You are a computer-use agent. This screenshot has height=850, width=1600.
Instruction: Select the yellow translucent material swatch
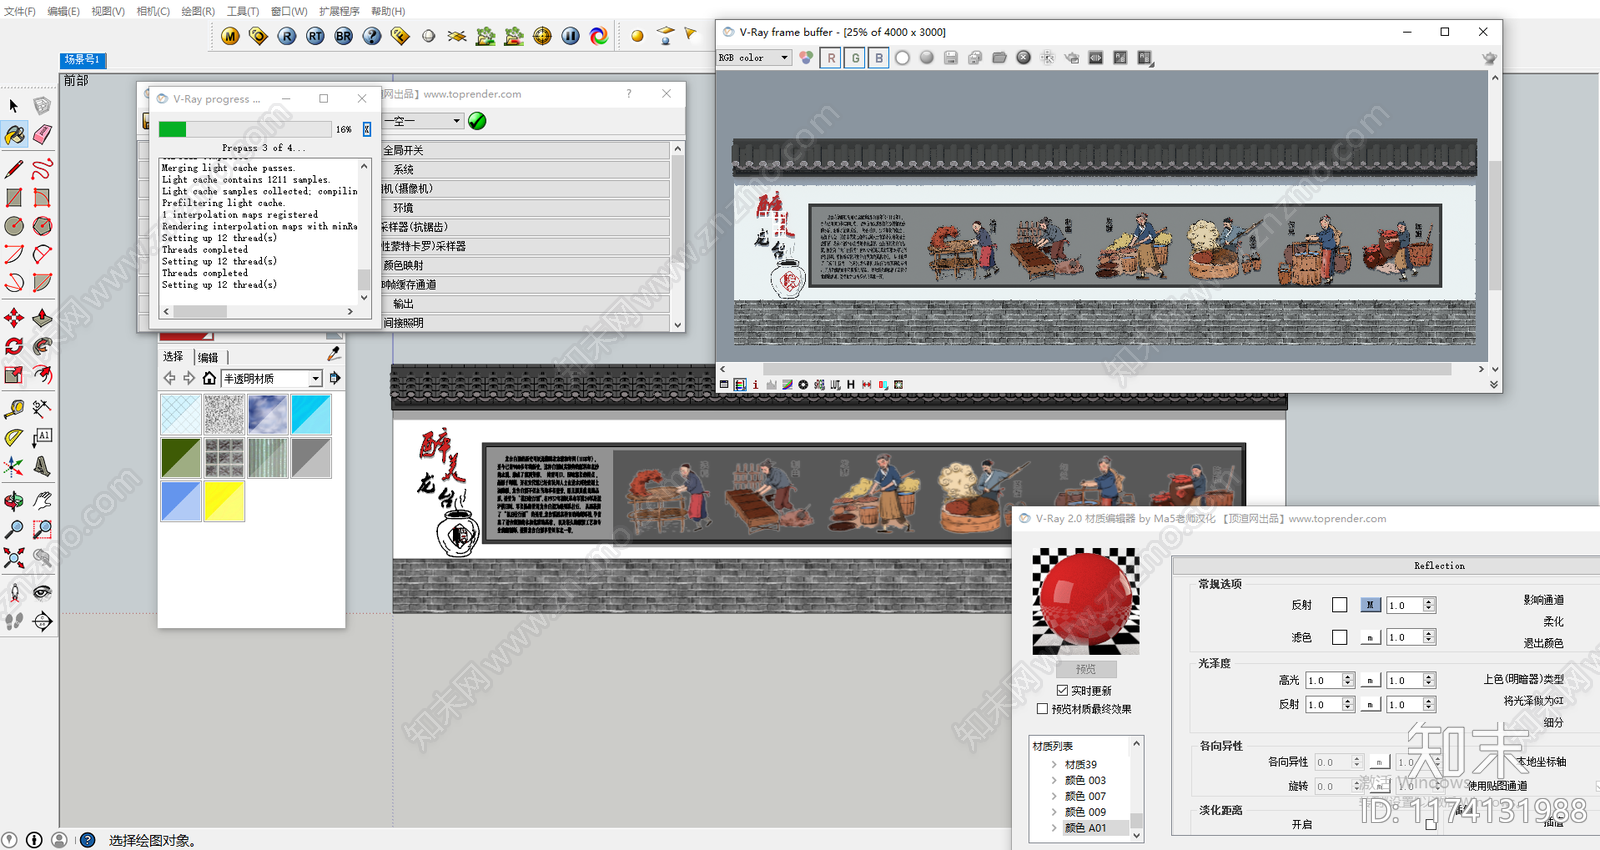(224, 501)
